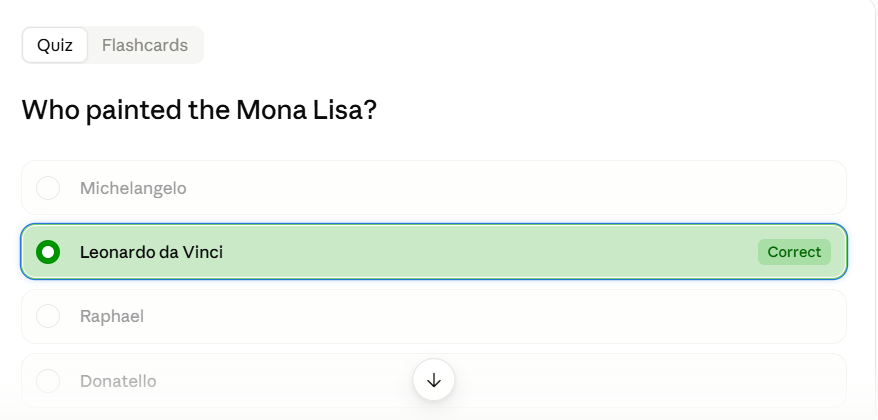Select the Leonardo da Vinci radio button
The height and width of the screenshot is (420, 878).
tap(48, 252)
